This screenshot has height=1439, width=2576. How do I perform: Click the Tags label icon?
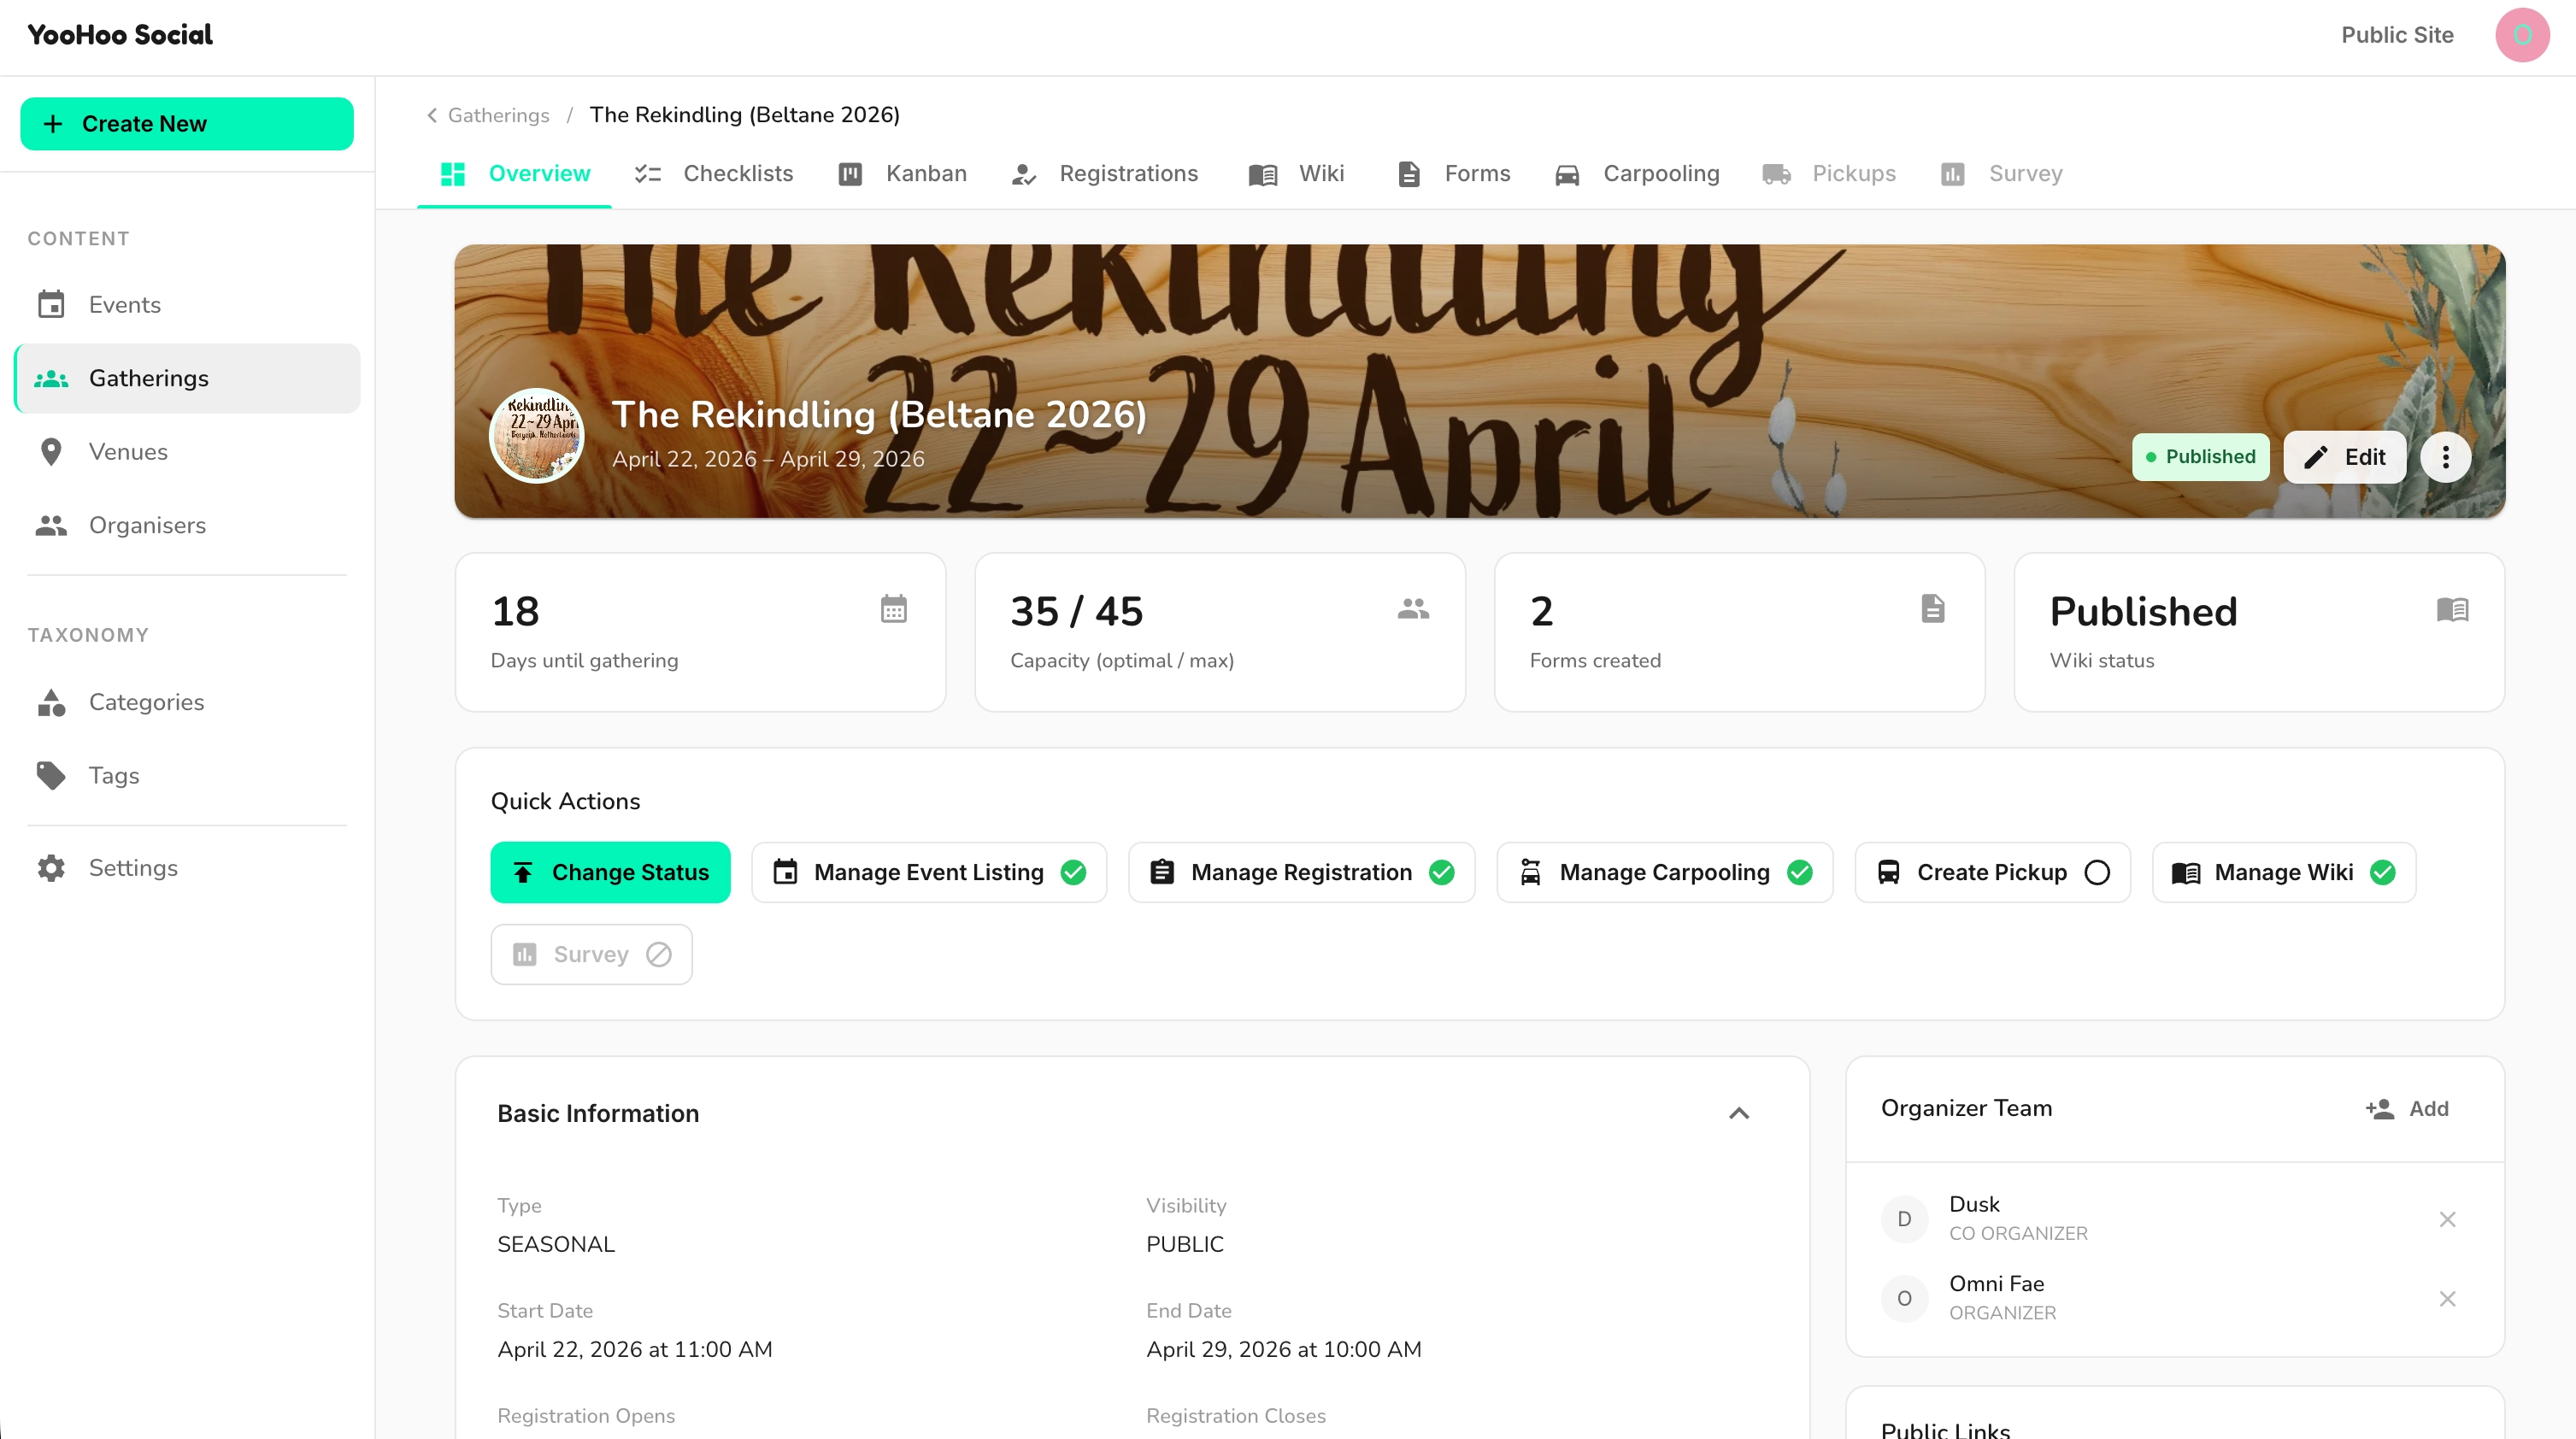point(51,775)
